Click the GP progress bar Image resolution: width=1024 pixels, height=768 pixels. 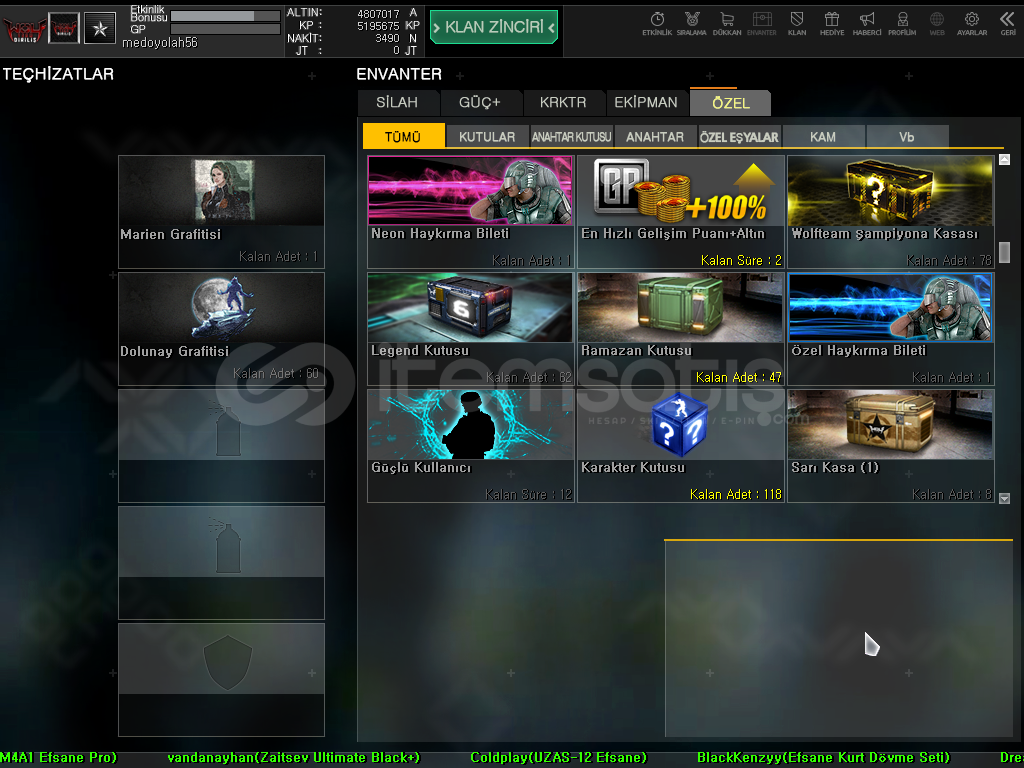tap(225, 29)
